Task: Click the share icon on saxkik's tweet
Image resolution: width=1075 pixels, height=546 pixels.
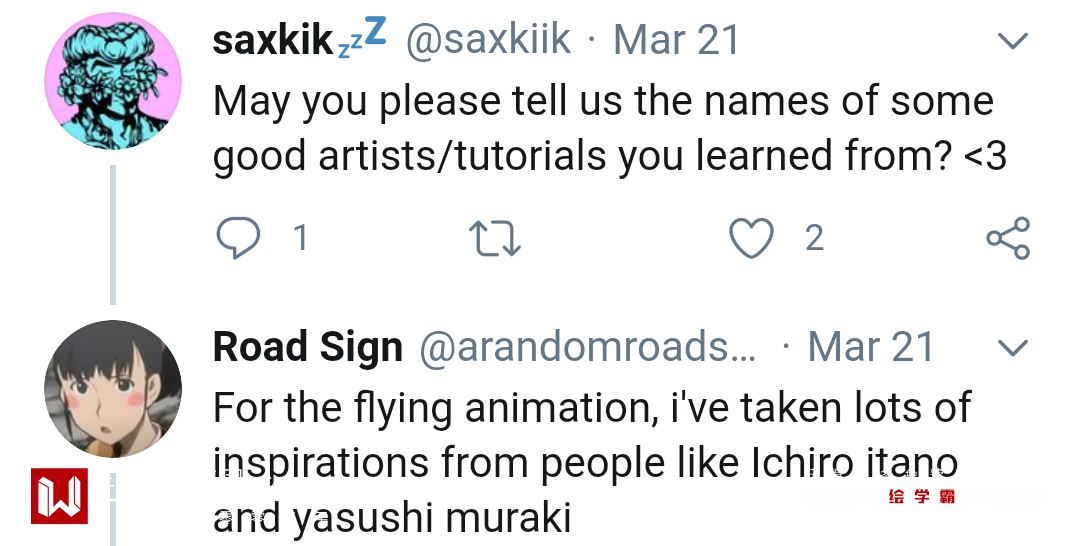Action: [1007, 239]
